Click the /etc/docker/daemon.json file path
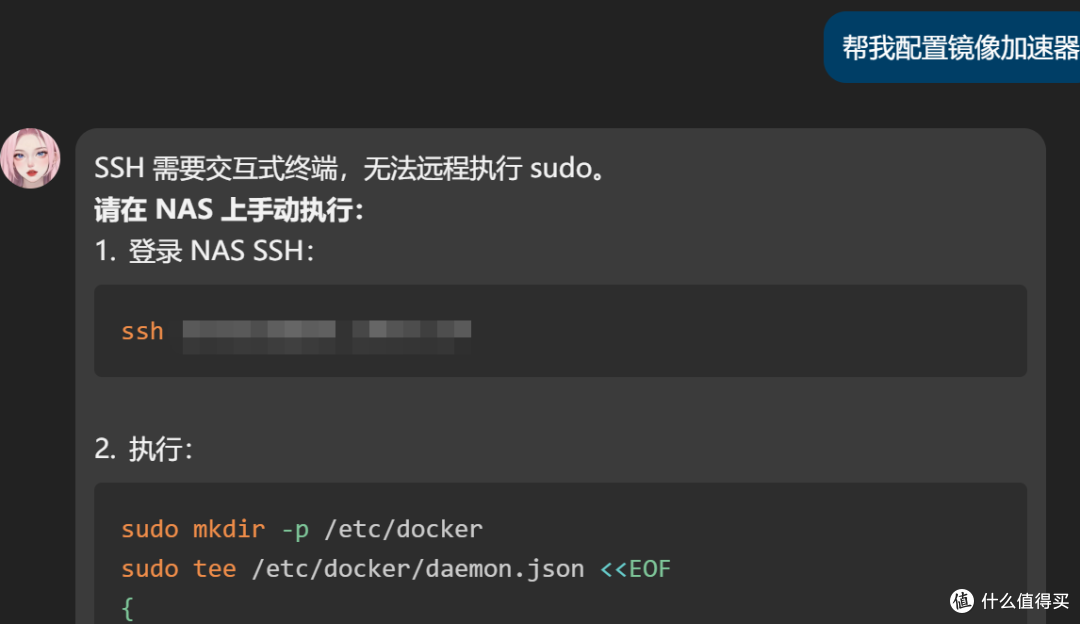Image resolution: width=1080 pixels, height=624 pixels. click(x=418, y=569)
